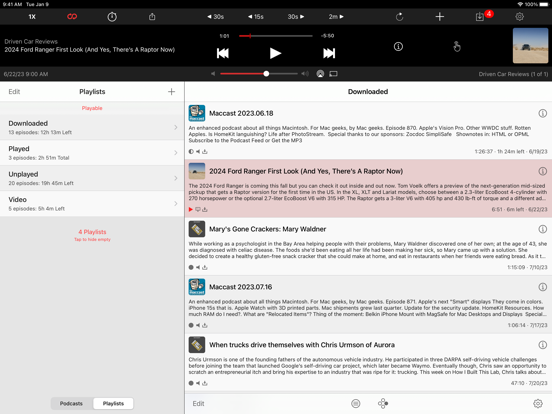
Task: Open downloads icon with badge 4
Action: [x=480, y=17]
